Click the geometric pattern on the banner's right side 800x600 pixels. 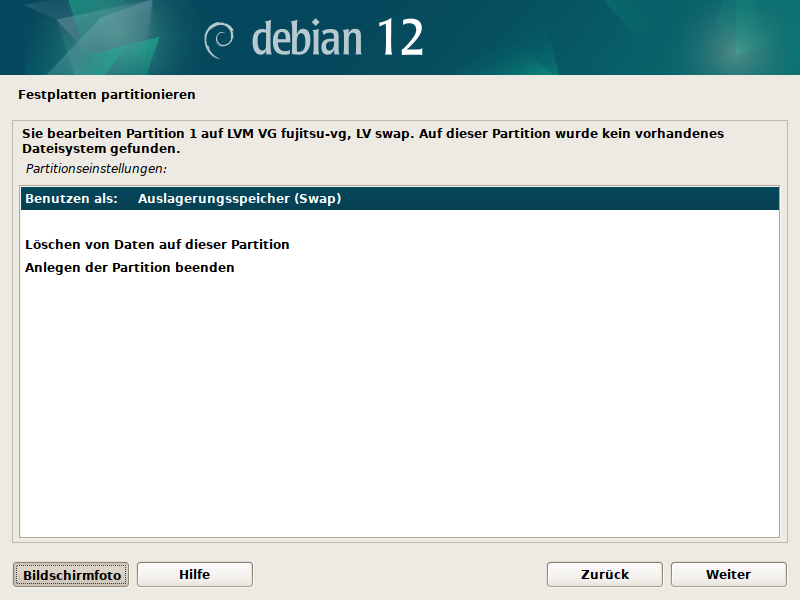[680, 38]
